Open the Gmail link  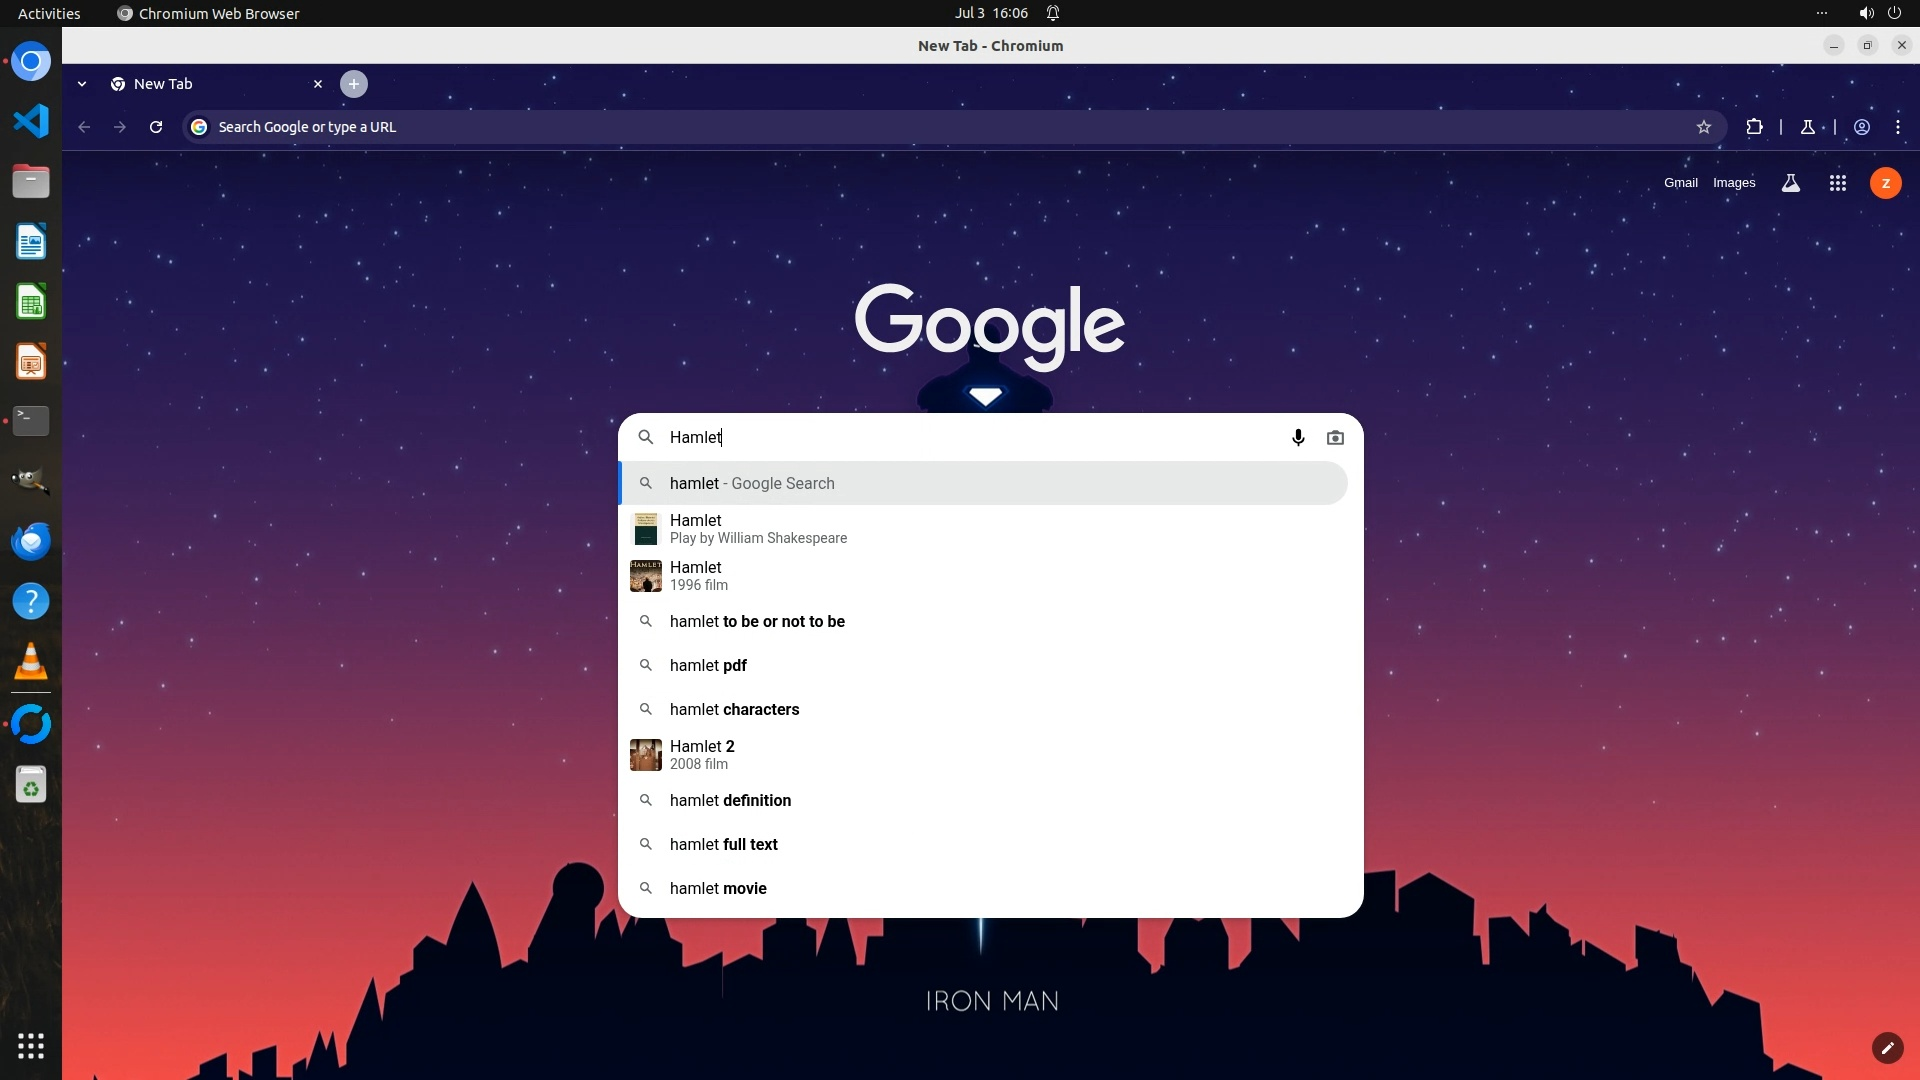(1680, 183)
